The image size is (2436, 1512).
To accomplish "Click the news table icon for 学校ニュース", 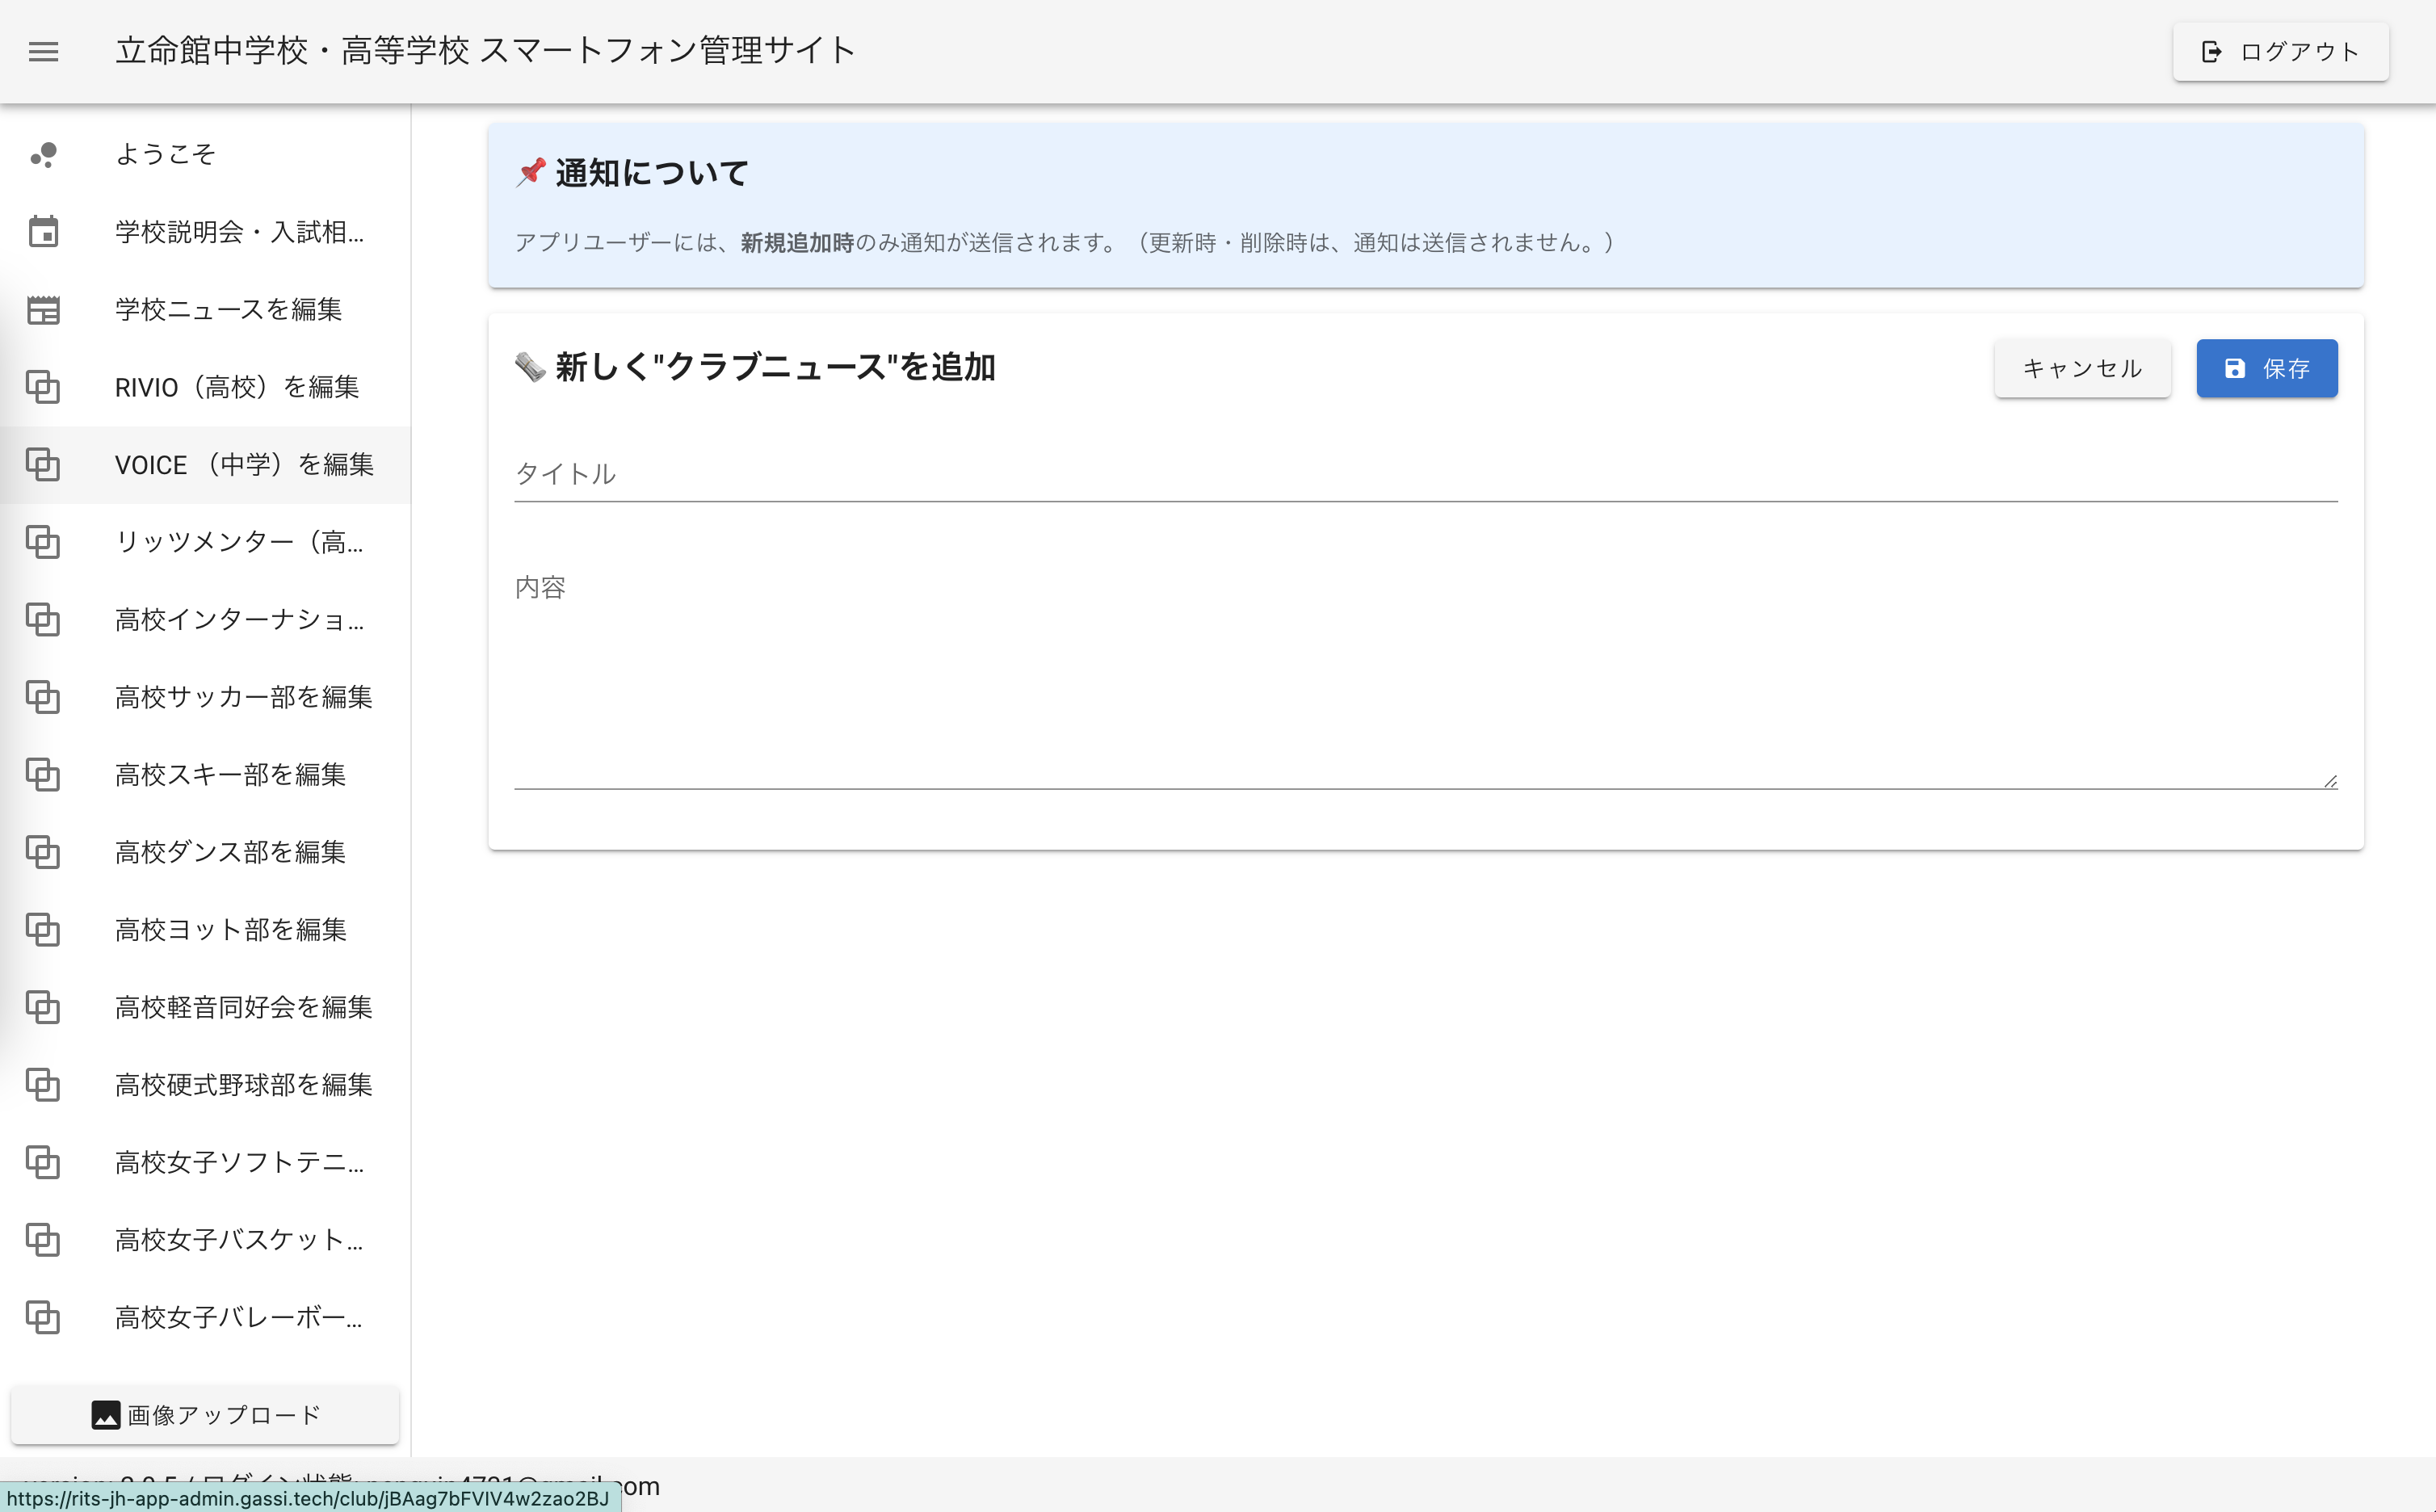I will (x=43, y=310).
